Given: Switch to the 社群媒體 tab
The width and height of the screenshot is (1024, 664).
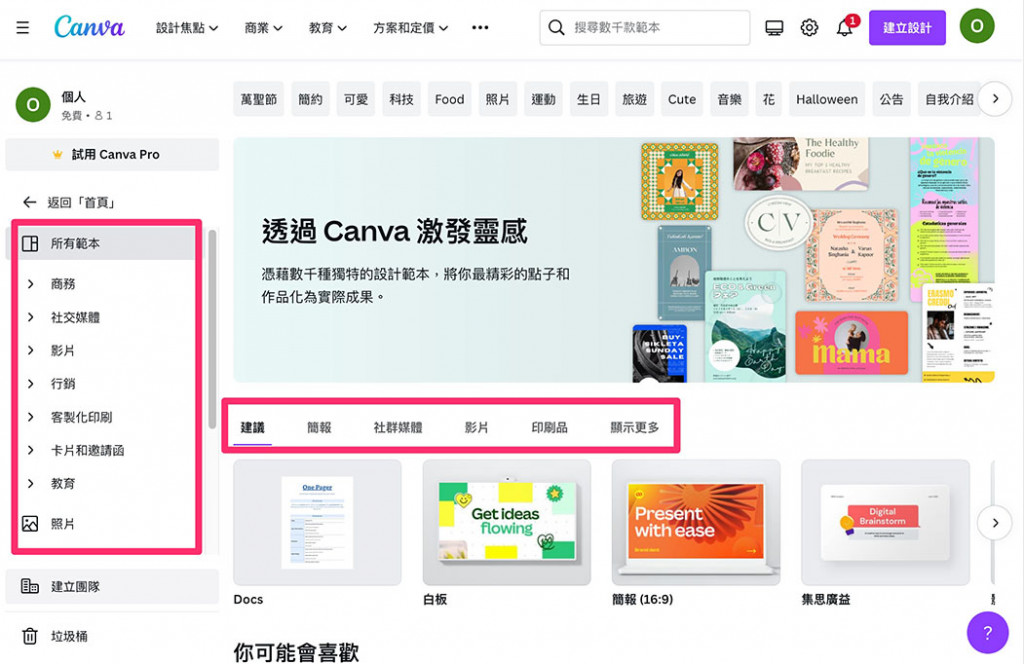Looking at the screenshot, I should click(398, 428).
